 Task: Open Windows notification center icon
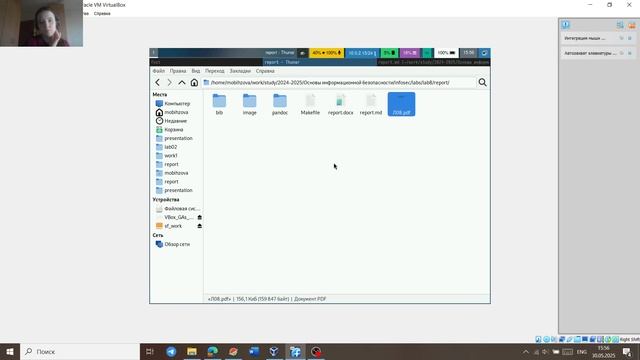click(x=627, y=351)
